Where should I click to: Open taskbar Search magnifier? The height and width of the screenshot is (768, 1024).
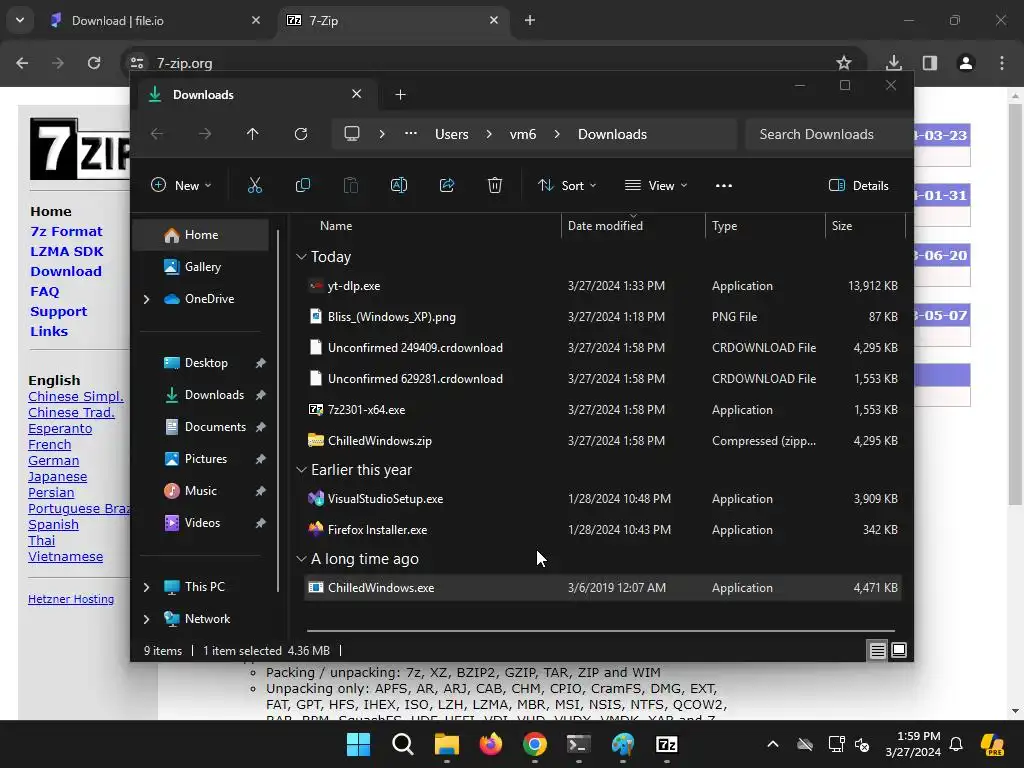pos(403,744)
